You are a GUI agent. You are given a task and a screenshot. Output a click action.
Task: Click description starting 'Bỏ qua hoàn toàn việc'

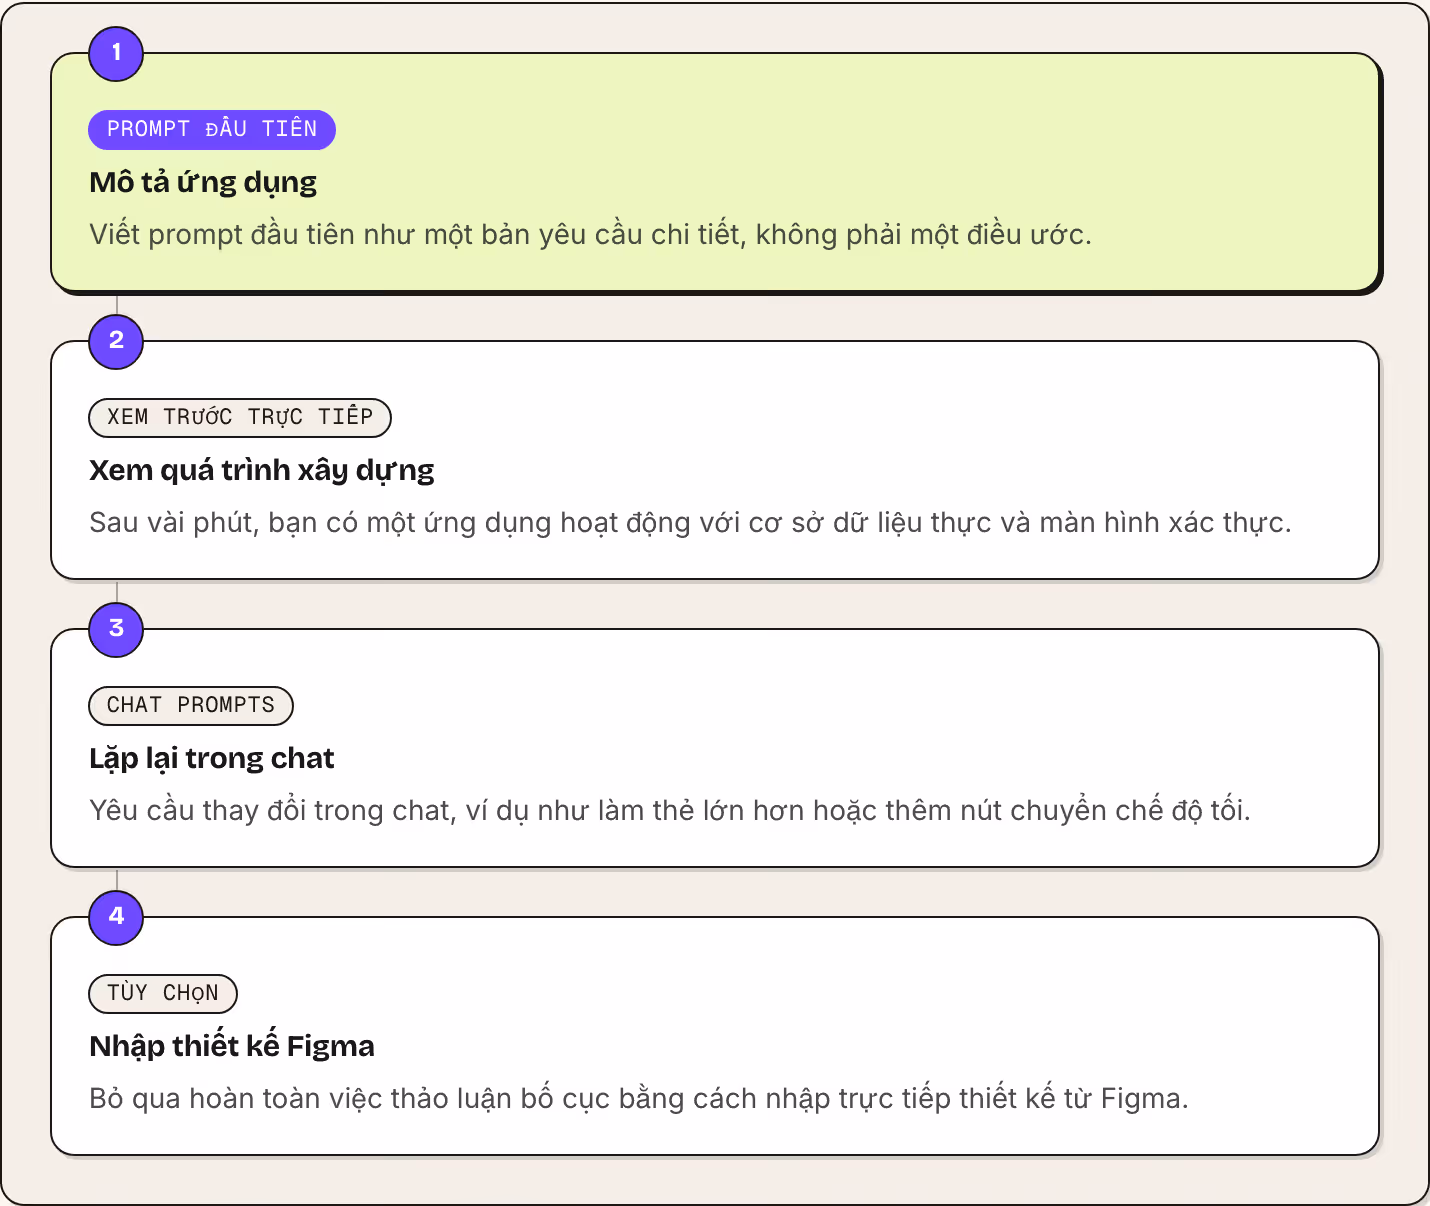(639, 1099)
